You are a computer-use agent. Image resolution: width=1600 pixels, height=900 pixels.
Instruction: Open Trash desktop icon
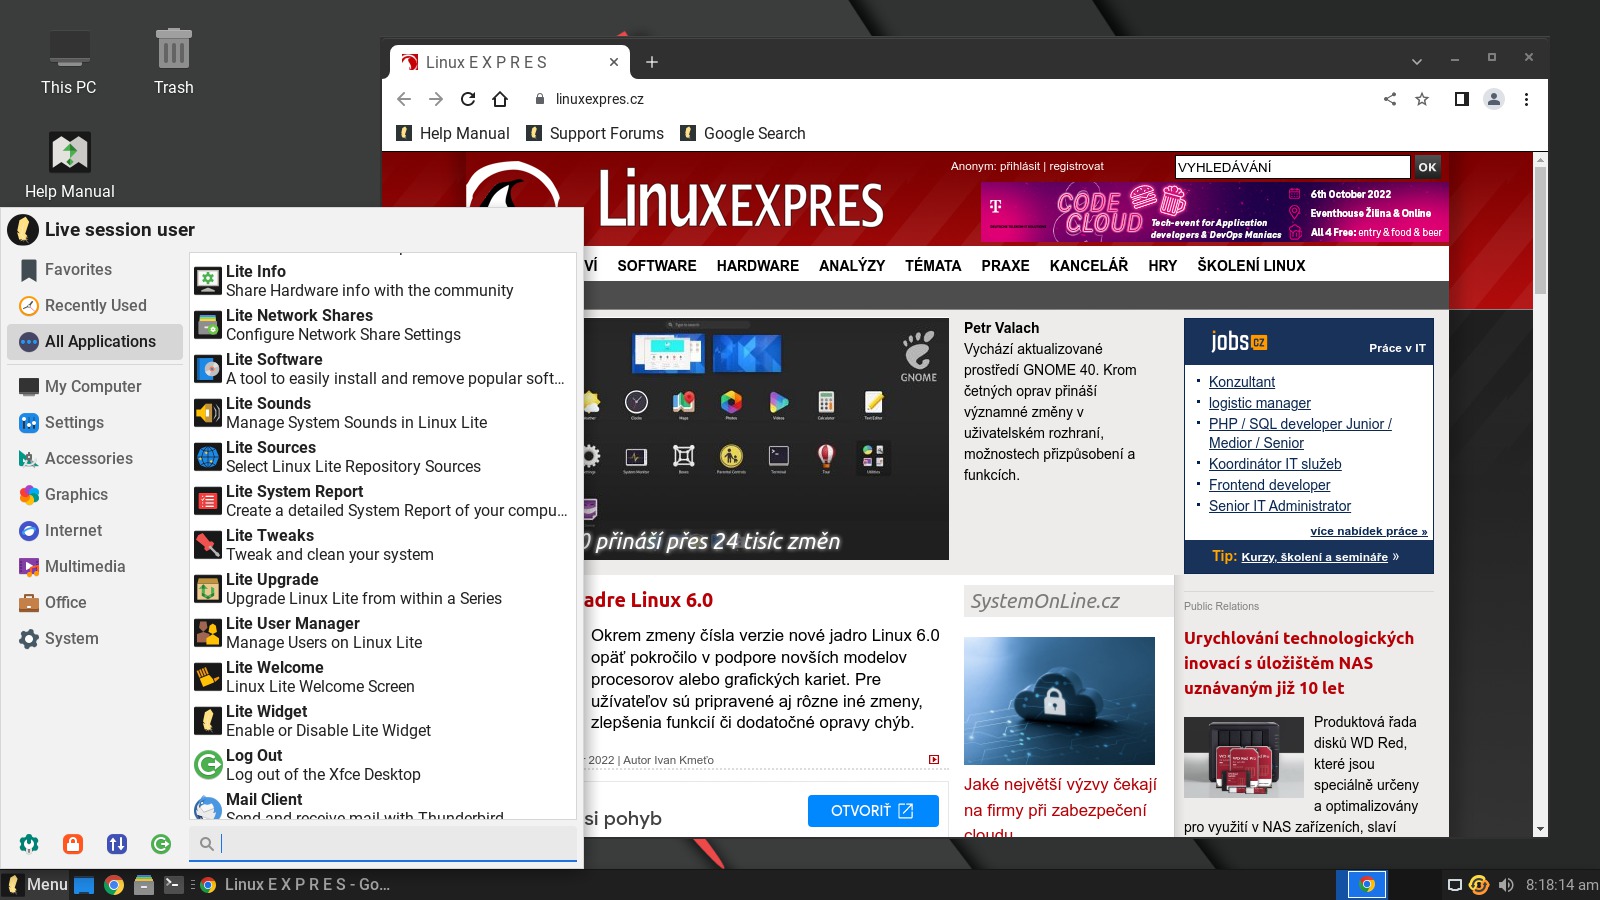173,62
